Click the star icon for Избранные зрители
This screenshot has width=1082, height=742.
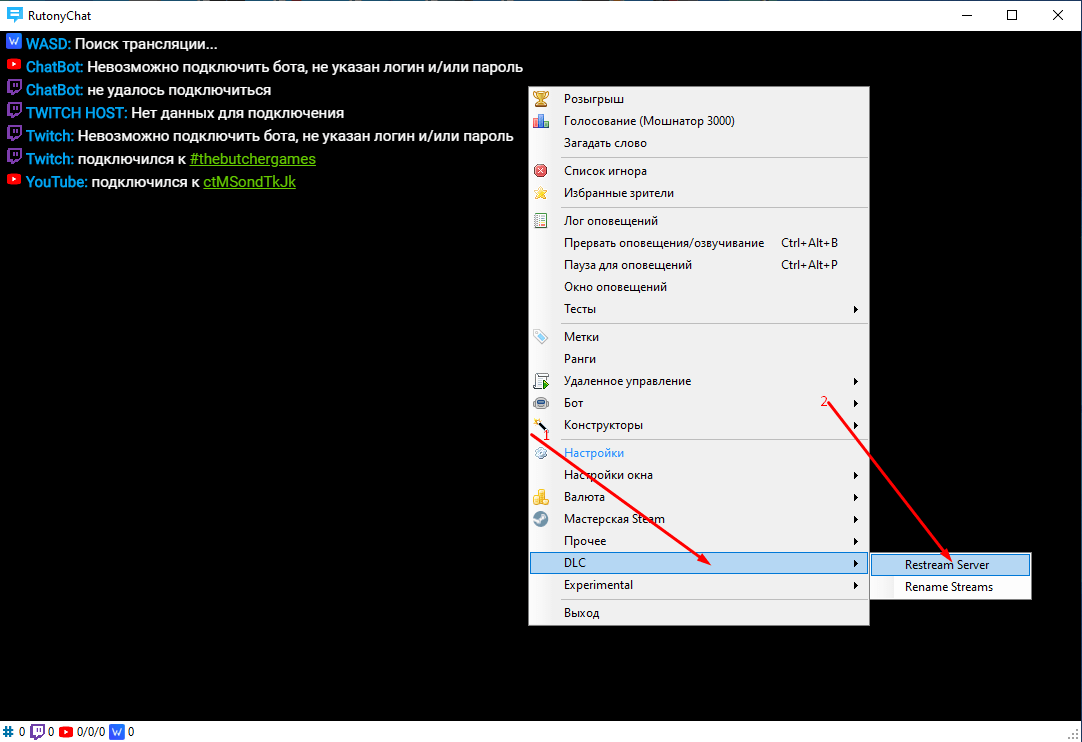[x=541, y=193]
